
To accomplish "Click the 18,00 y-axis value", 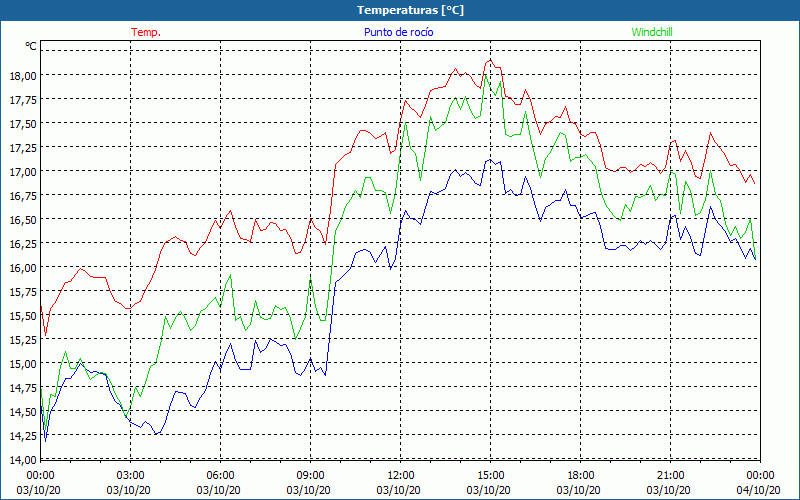I will 23,76.
